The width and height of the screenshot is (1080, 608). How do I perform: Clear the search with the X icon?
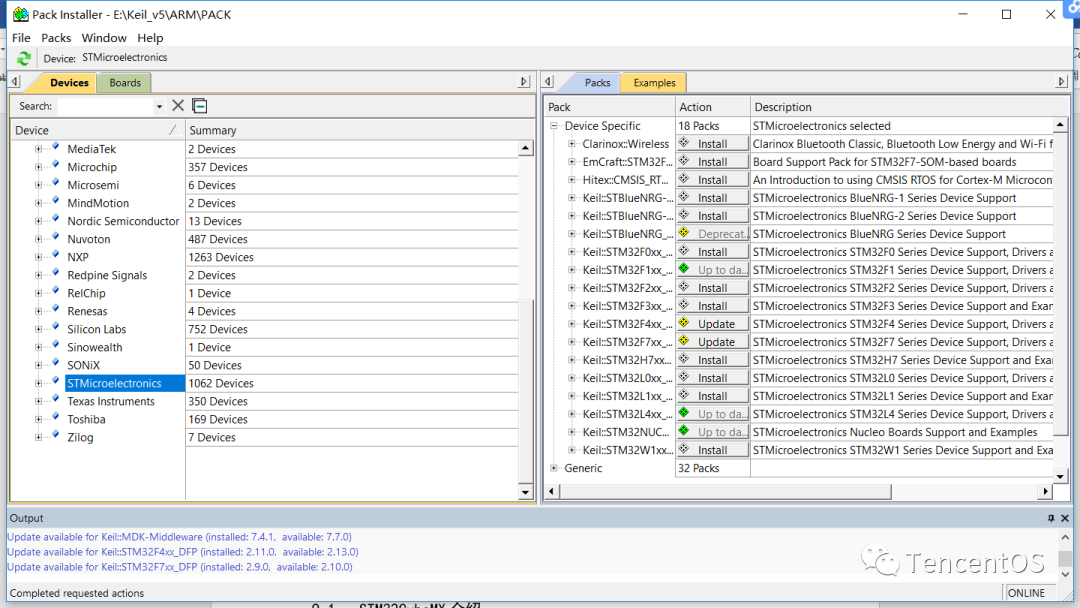pos(178,106)
